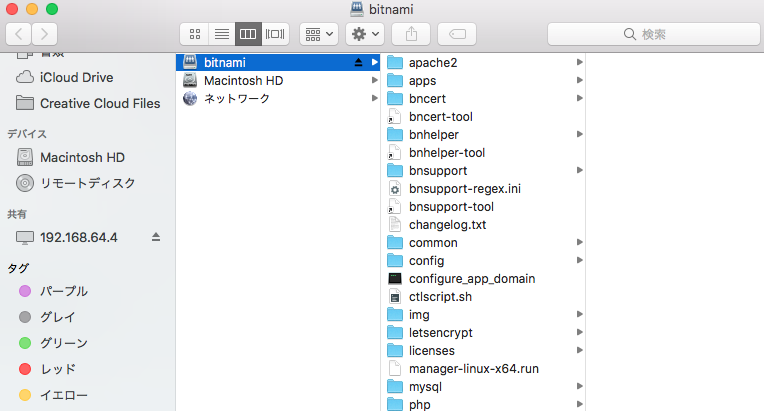Click the Edit Tags toolbar button
Image resolution: width=764 pixels, height=411 pixels.
click(457, 34)
